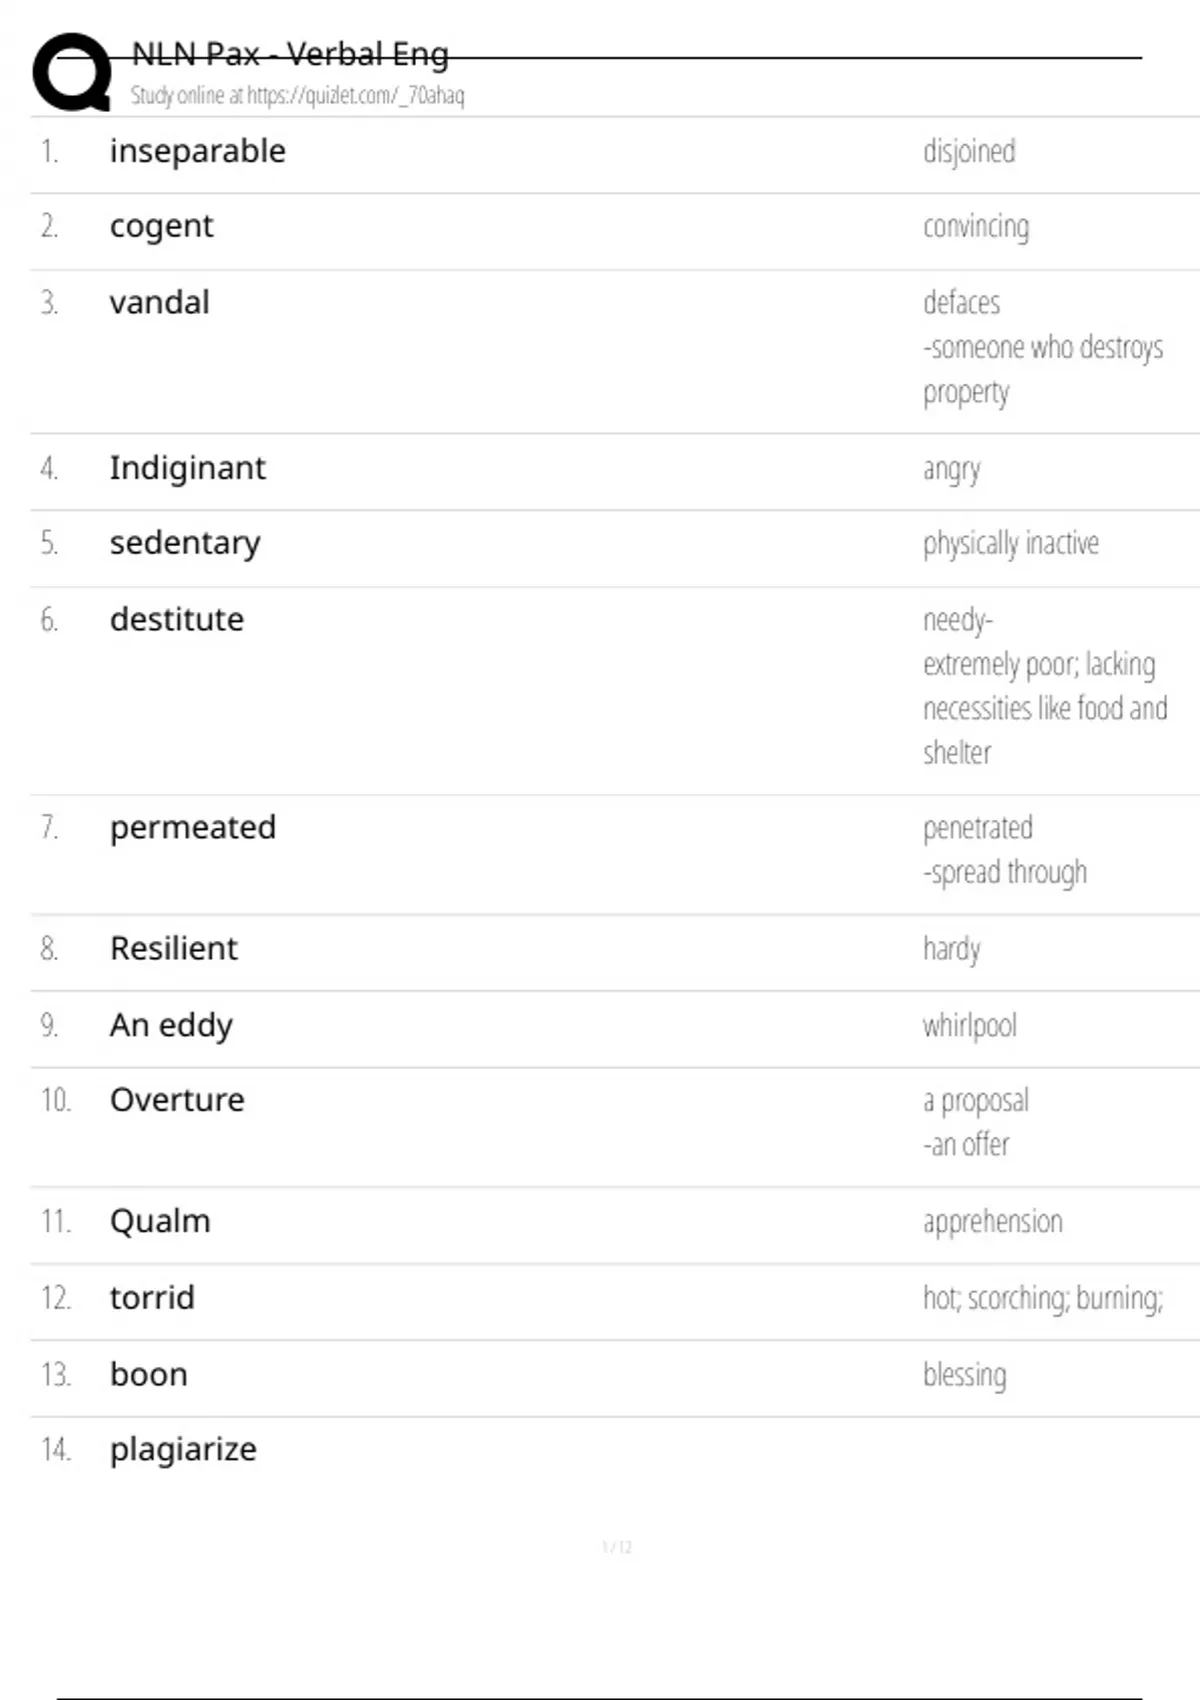The height and width of the screenshot is (1700, 1200).
Task: Open the quizlet.com study link
Action: click(x=355, y=95)
